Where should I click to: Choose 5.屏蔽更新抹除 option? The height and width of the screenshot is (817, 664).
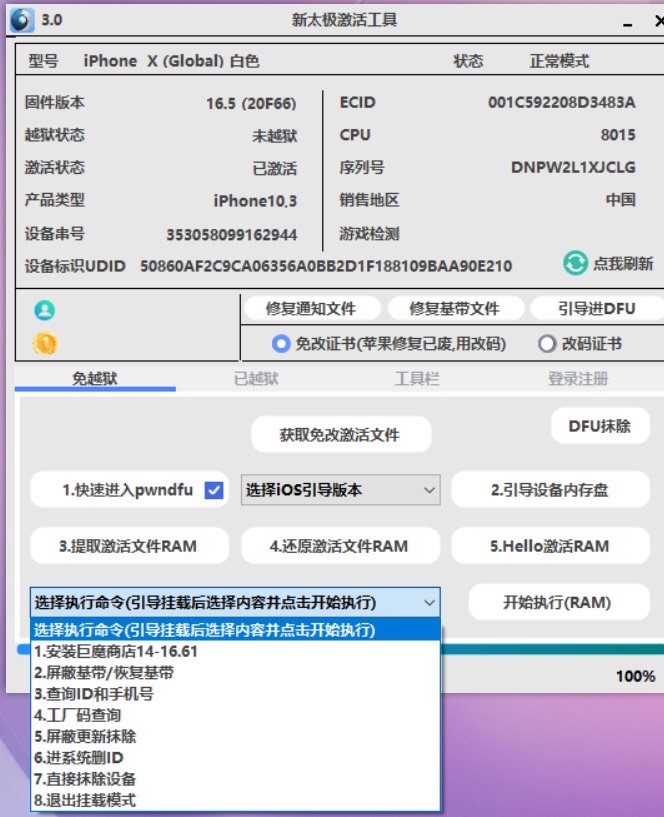[236, 736]
